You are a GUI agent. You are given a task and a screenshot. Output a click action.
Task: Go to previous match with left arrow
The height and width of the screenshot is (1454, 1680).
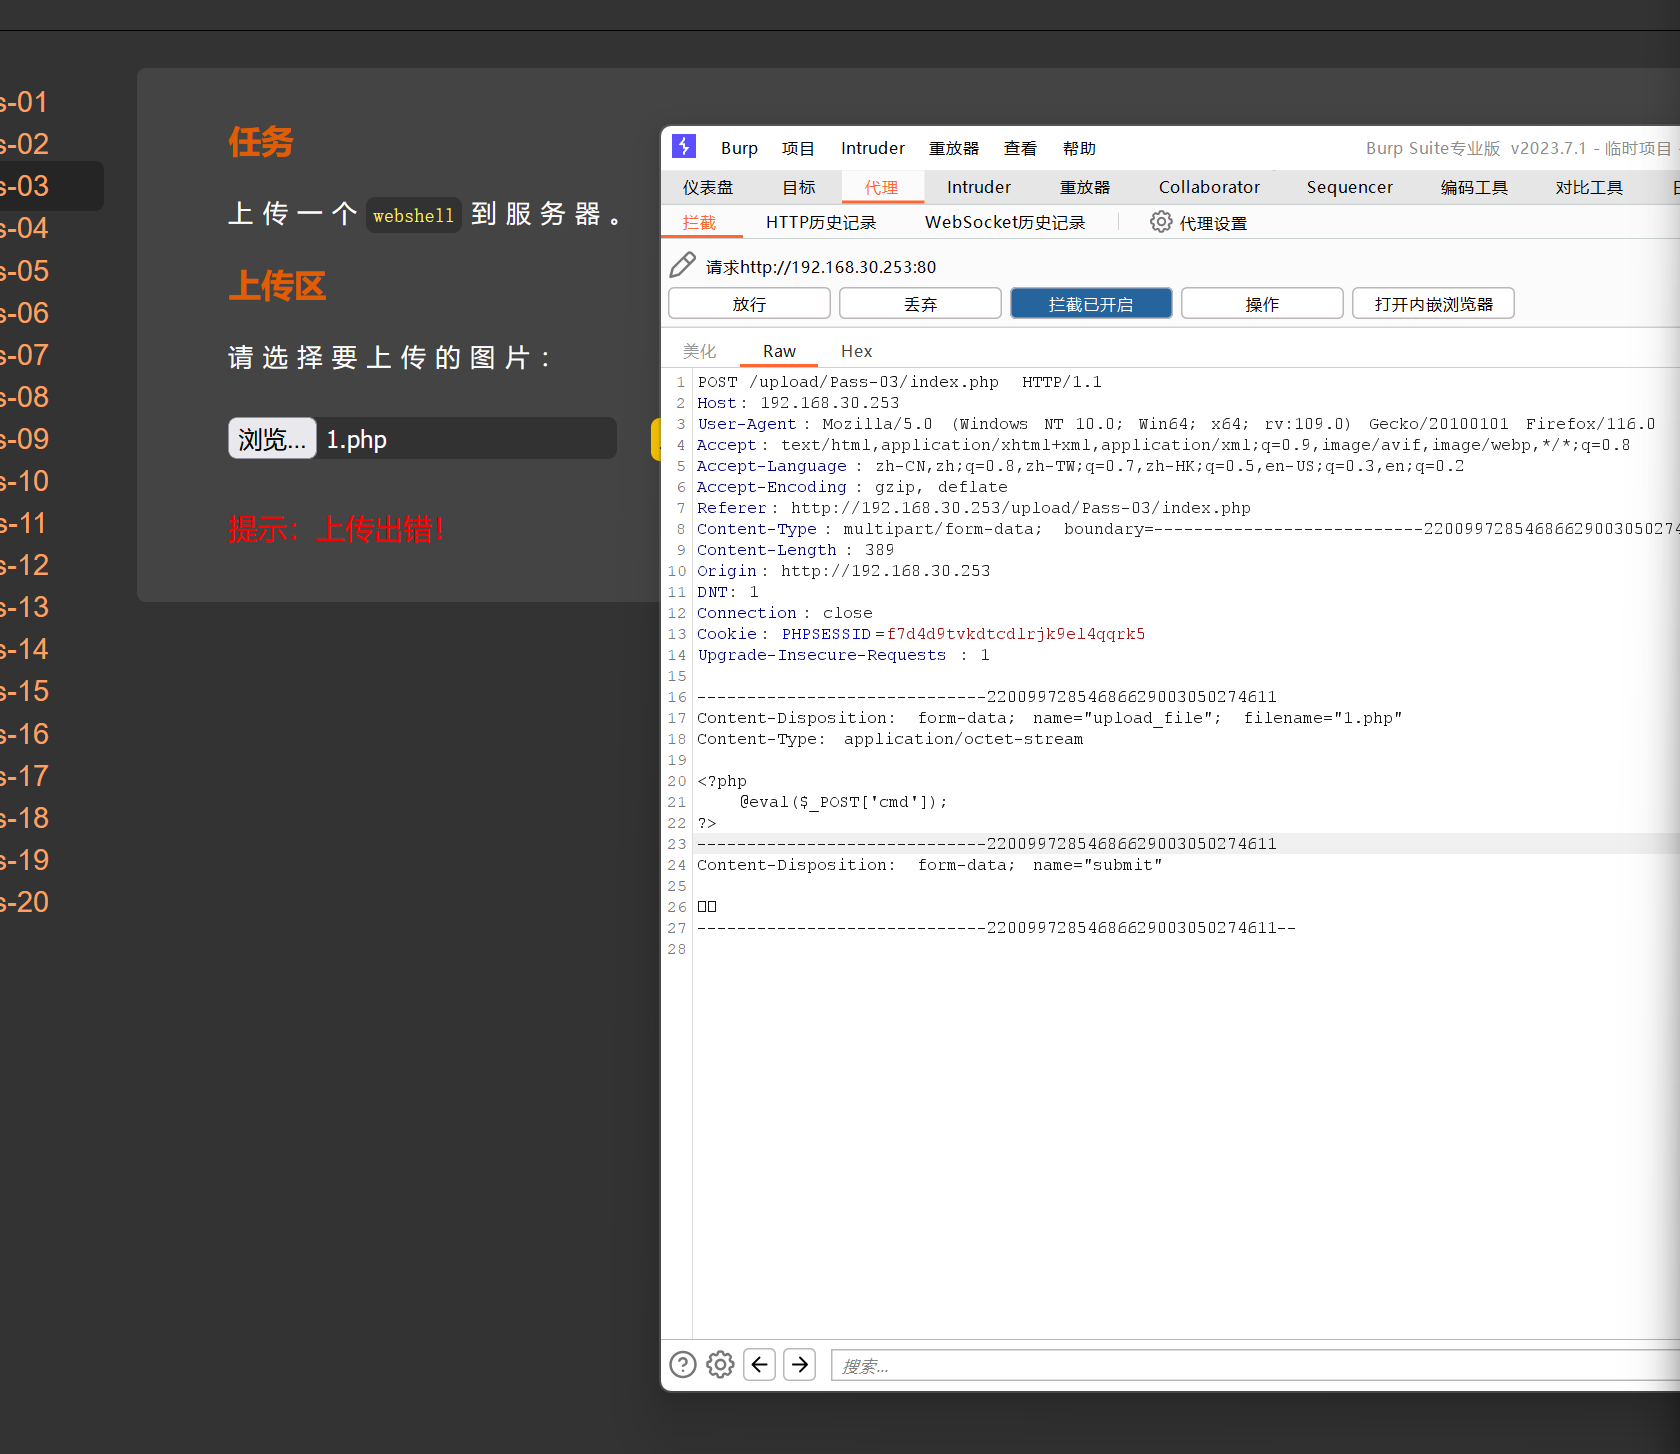coord(760,1364)
